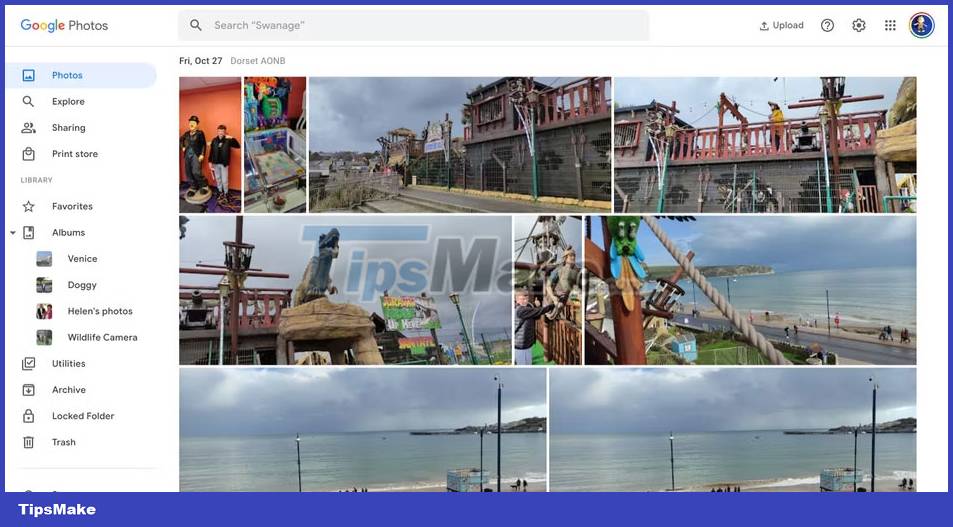Open Utilities in the sidebar

68,363
